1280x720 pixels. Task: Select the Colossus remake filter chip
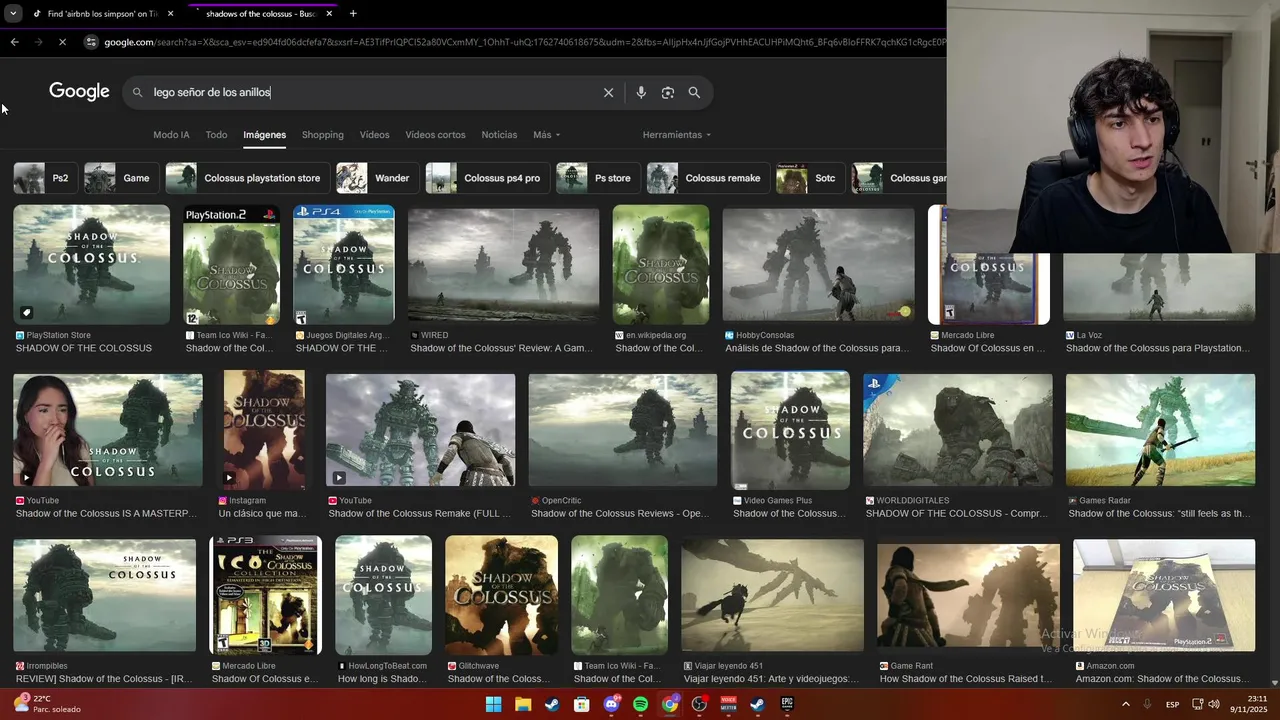[707, 178]
